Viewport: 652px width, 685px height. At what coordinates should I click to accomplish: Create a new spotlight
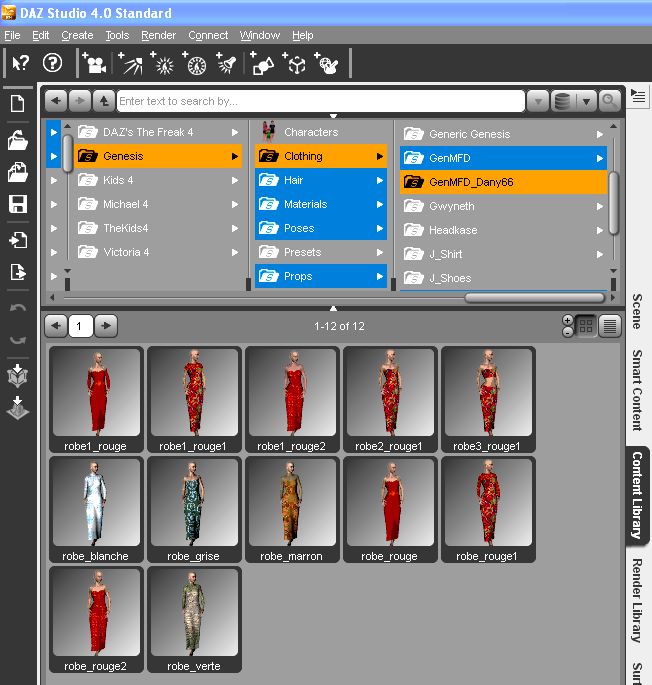point(226,63)
